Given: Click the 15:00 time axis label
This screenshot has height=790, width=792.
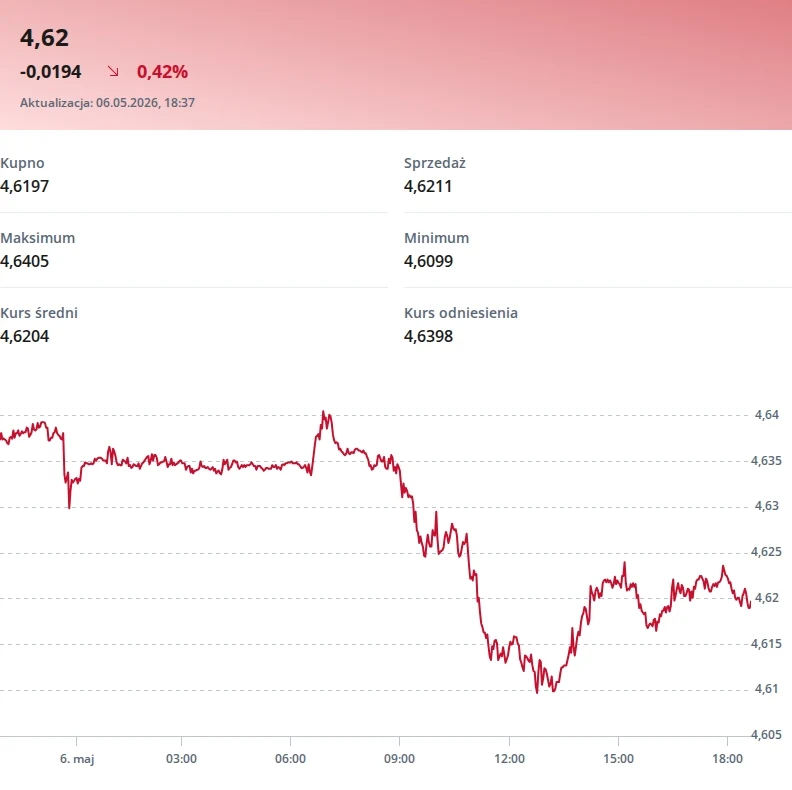Looking at the screenshot, I should (618, 759).
